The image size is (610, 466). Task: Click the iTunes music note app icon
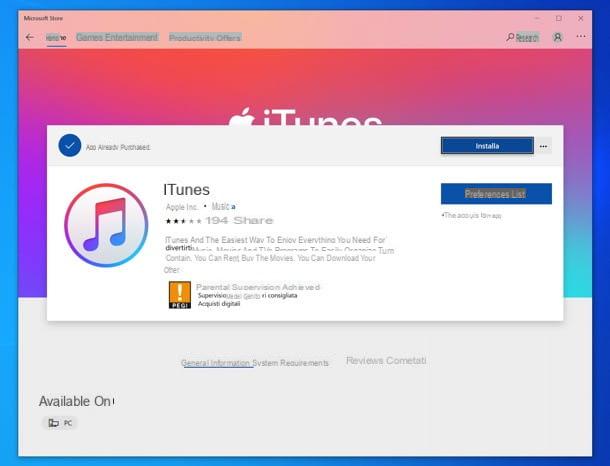106,225
